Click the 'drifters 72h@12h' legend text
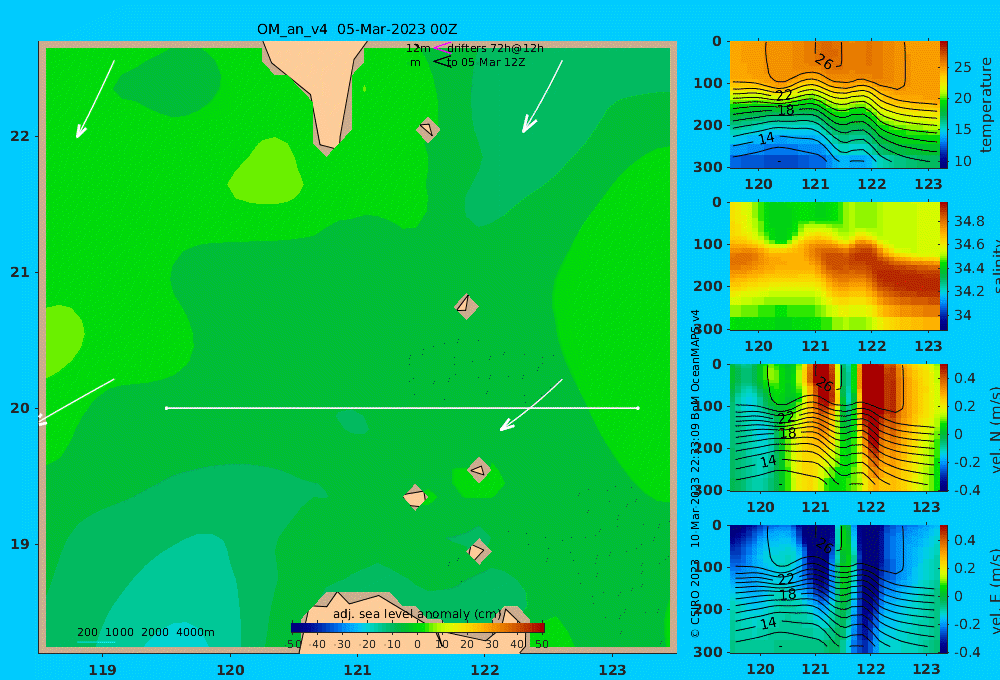 (496, 48)
